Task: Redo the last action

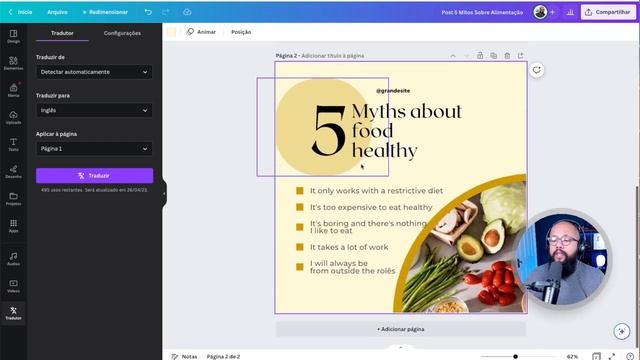Action: 165,12
